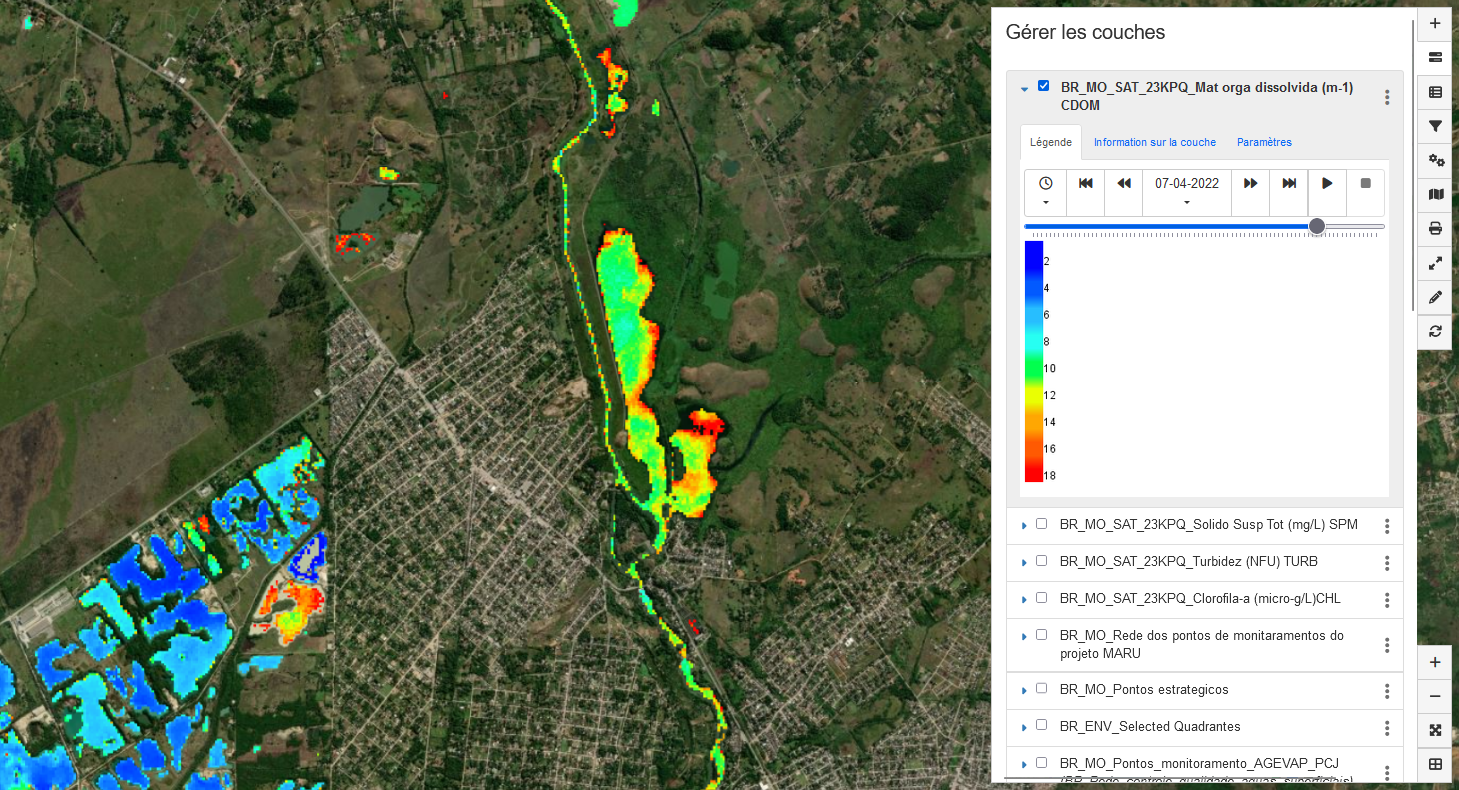The width and height of the screenshot is (1459, 790).
Task: Collapse the CDOM layer details
Action: tap(1024, 89)
